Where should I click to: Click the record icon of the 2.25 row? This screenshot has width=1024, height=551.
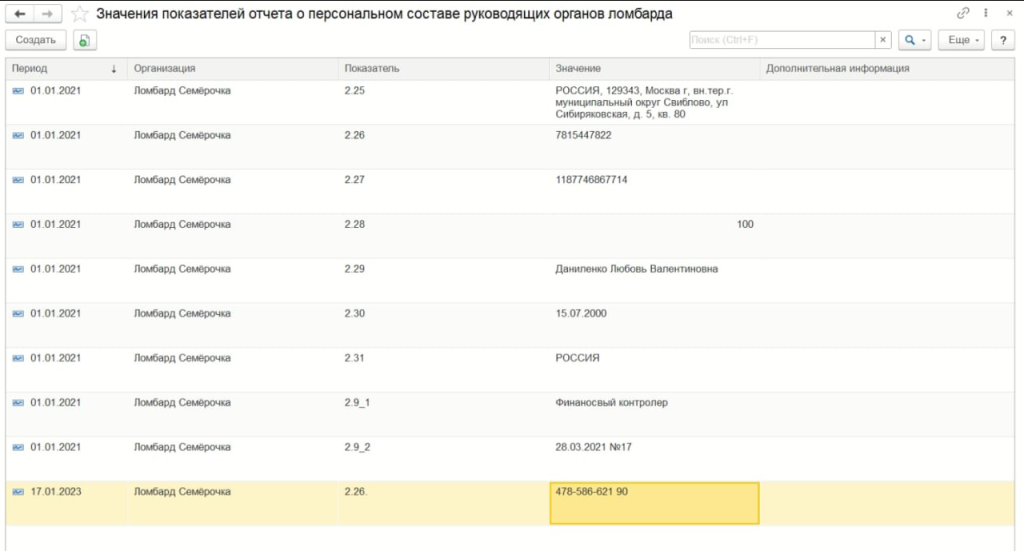point(17,91)
